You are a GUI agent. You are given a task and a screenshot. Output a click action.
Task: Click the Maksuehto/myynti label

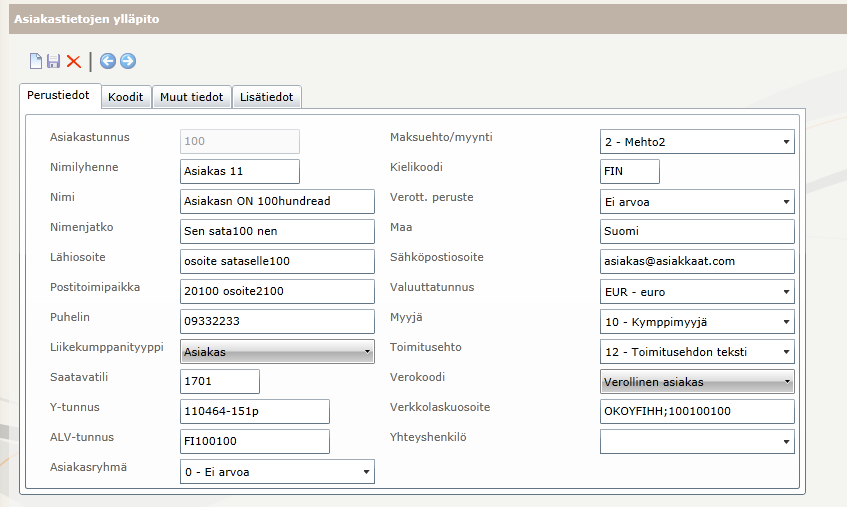point(441,137)
